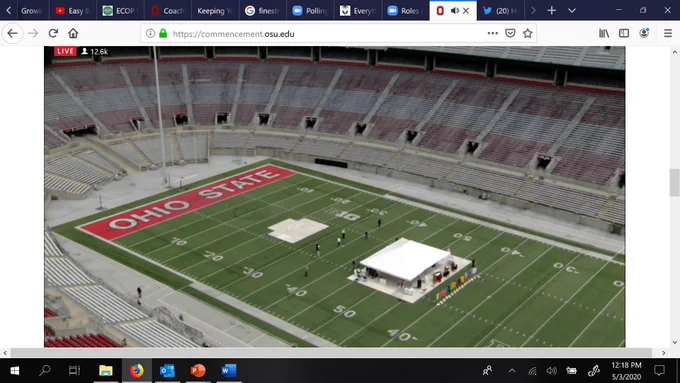Open People icon in system tray
The width and height of the screenshot is (680, 383).
(x=487, y=370)
